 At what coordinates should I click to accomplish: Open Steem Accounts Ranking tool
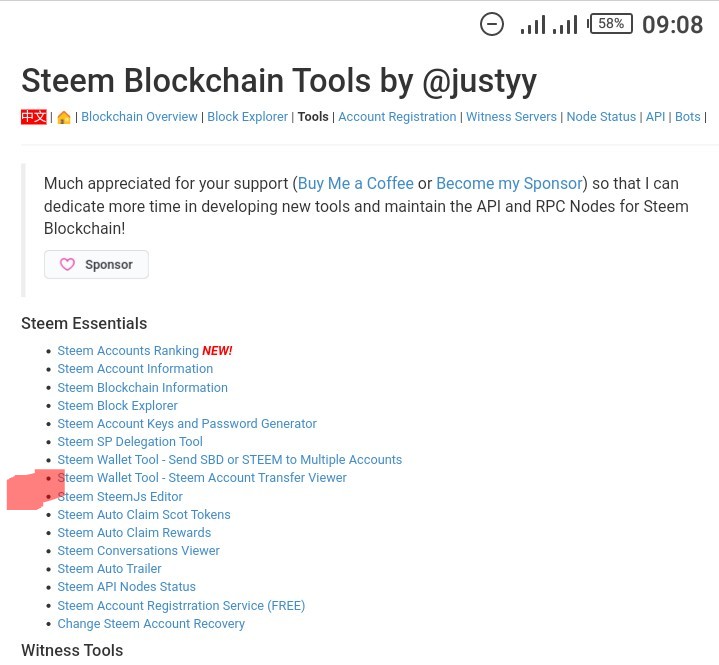coord(128,351)
